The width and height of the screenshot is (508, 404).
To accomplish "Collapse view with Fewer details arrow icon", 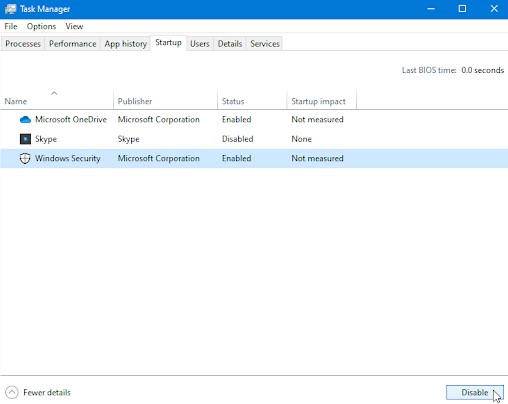I will pyautogui.click(x=12, y=392).
